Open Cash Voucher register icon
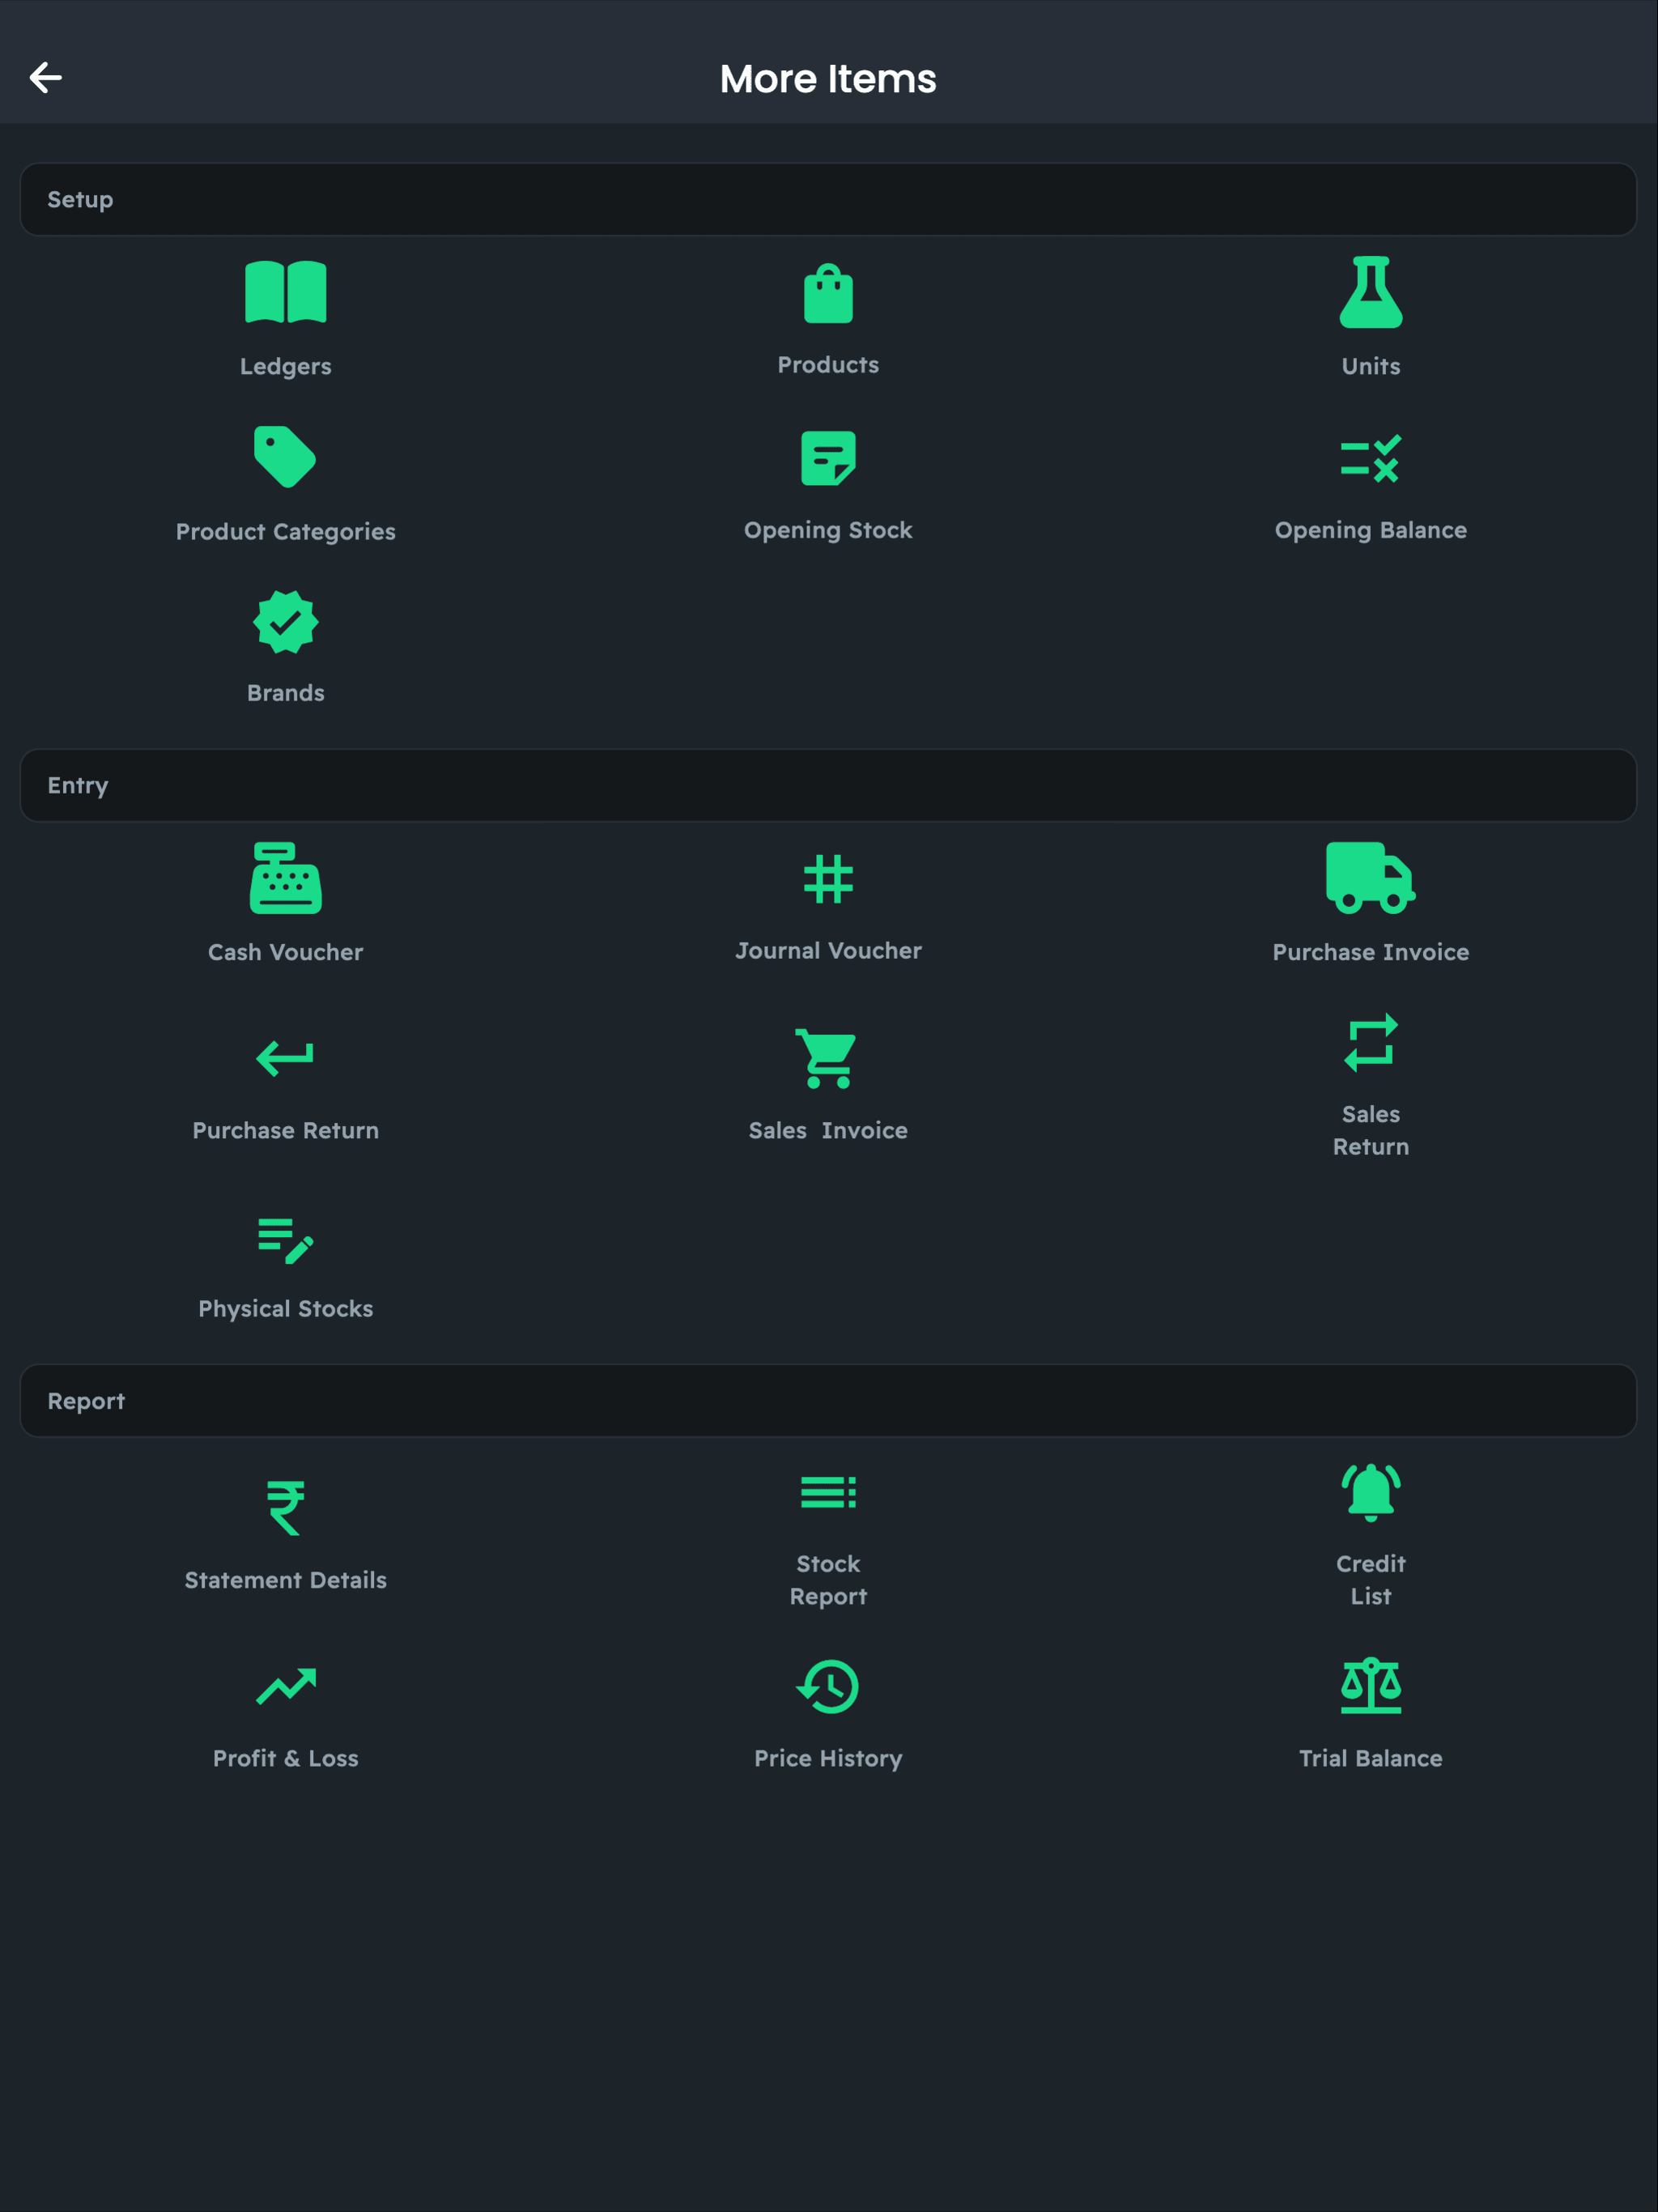The height and width of the screenshot is (2212, 1658). click(x=286, y=878)
